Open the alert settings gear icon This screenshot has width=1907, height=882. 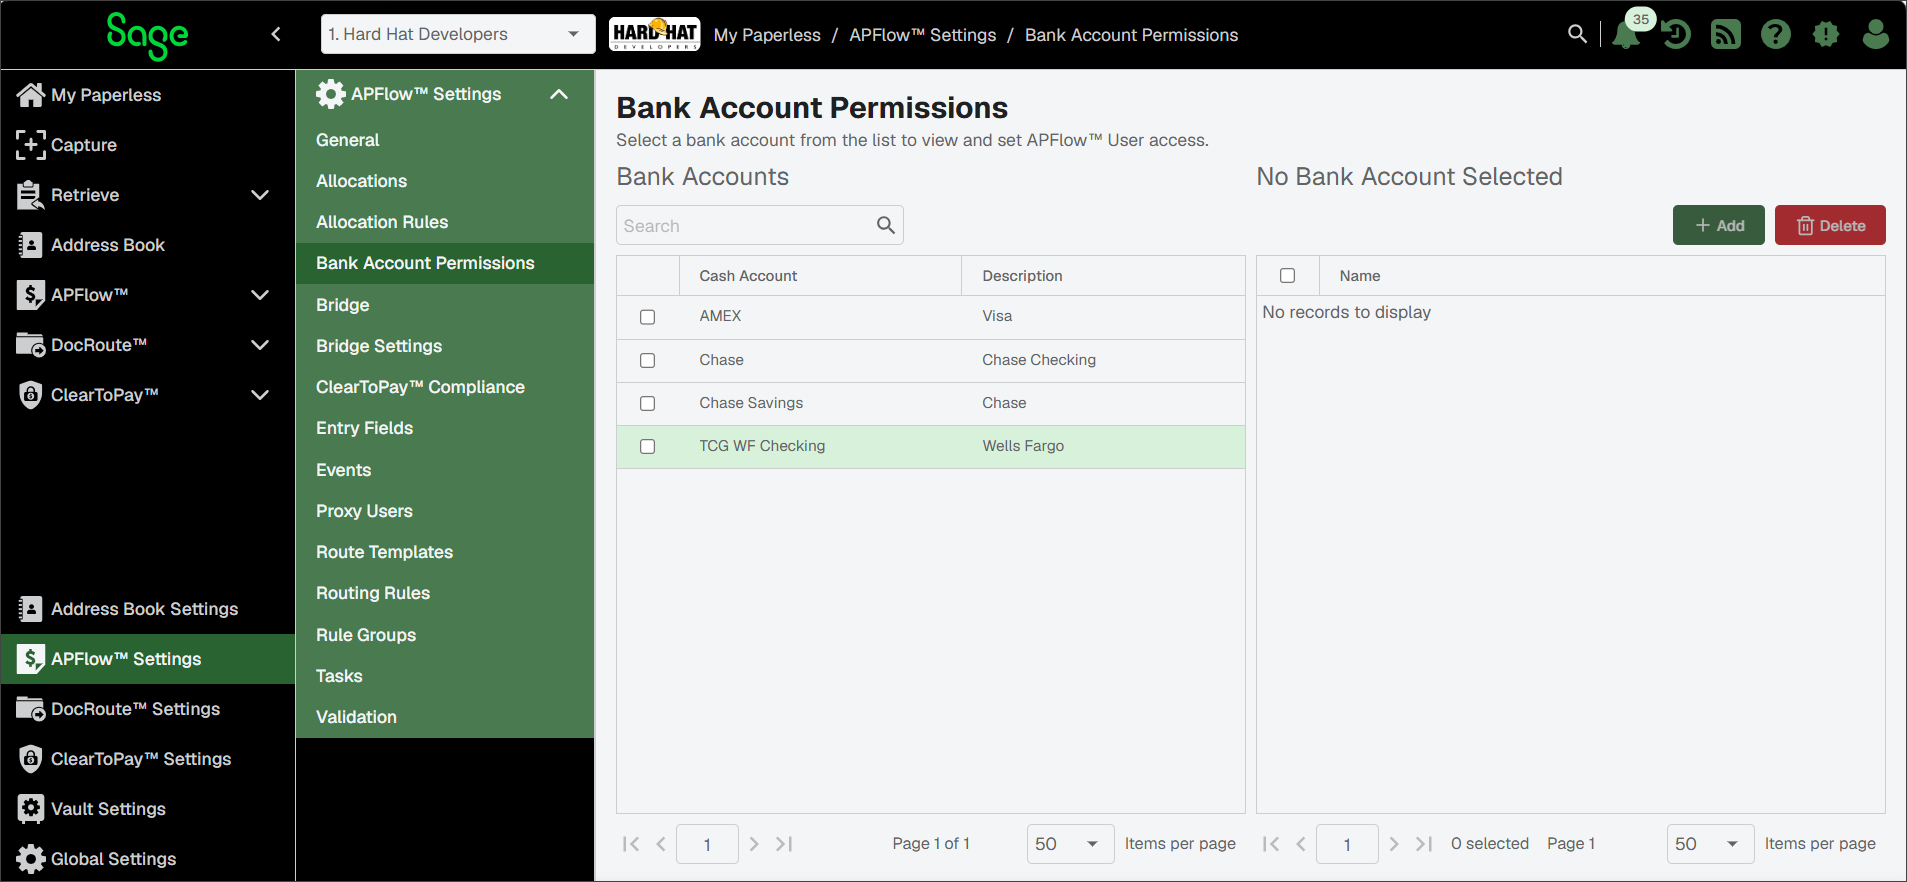coord(1826,34)
